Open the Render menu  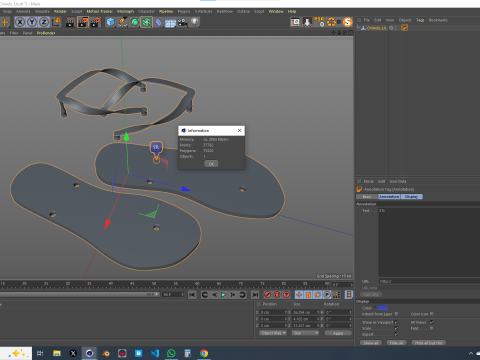pos(60,11)
